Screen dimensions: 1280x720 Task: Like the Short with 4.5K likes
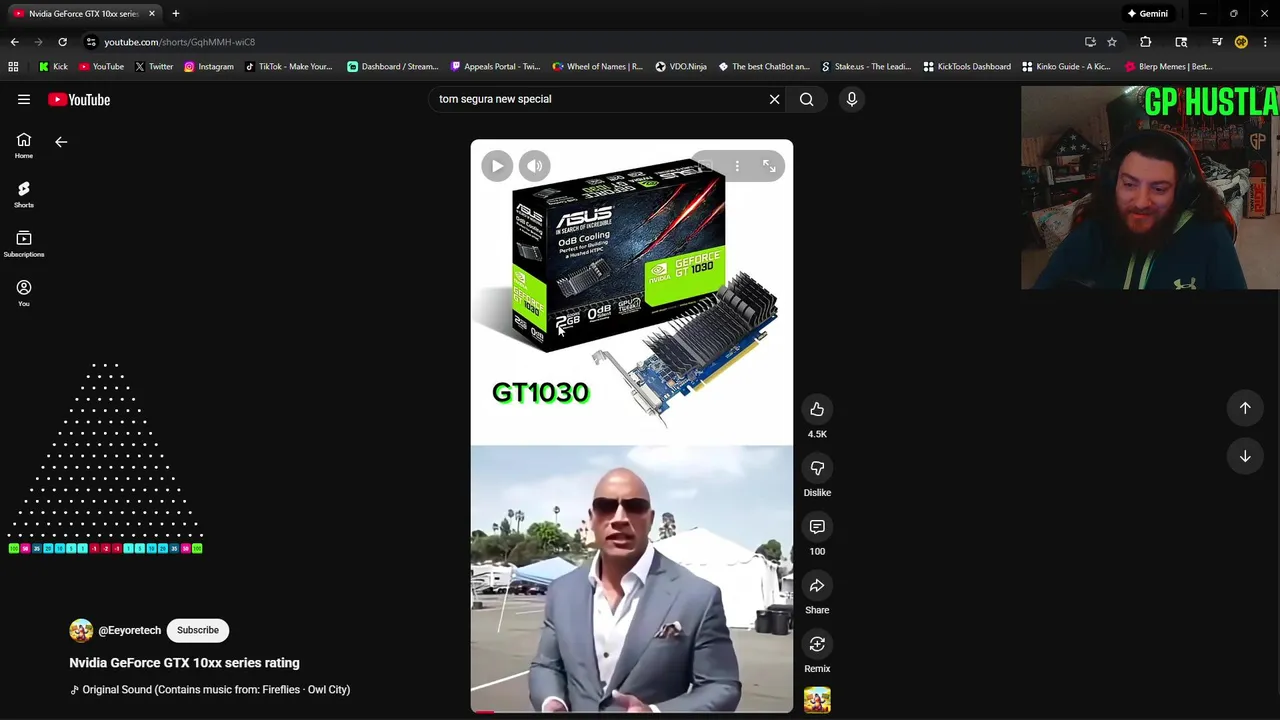(x=817, y=409)
